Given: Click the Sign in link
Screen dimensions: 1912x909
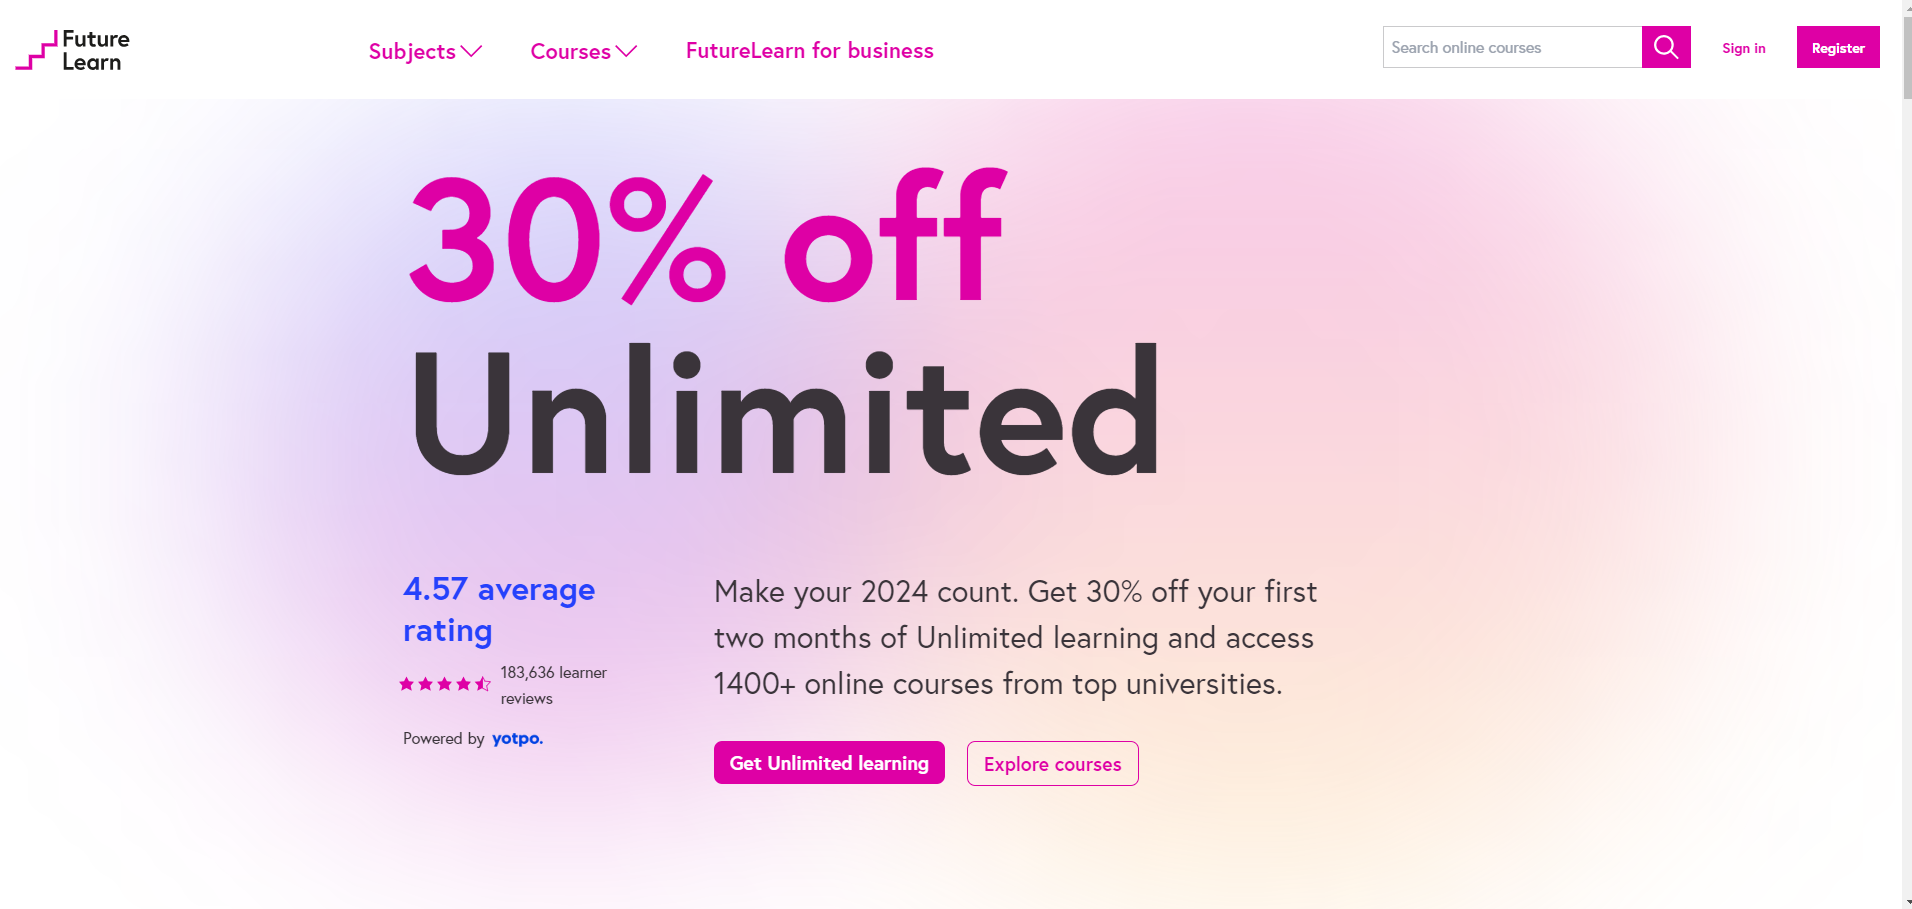Looking at the screenshot, I should coord(1743,48).
